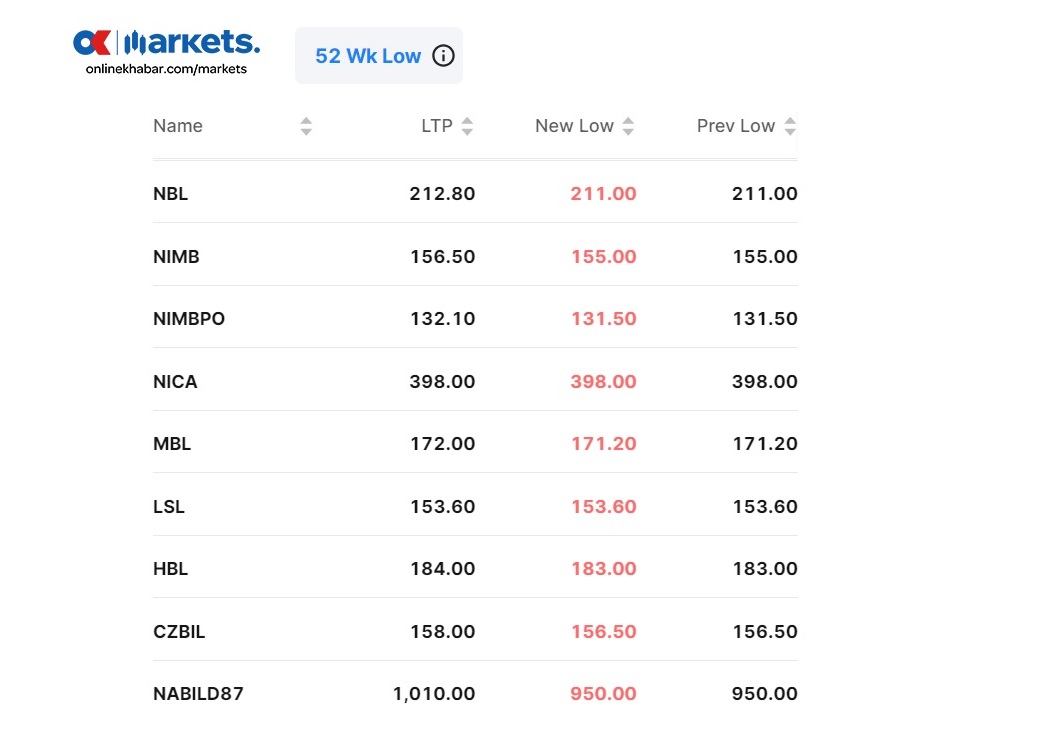
Task: Select NBL LTP value 212.80
Action: tap(442, 194)
